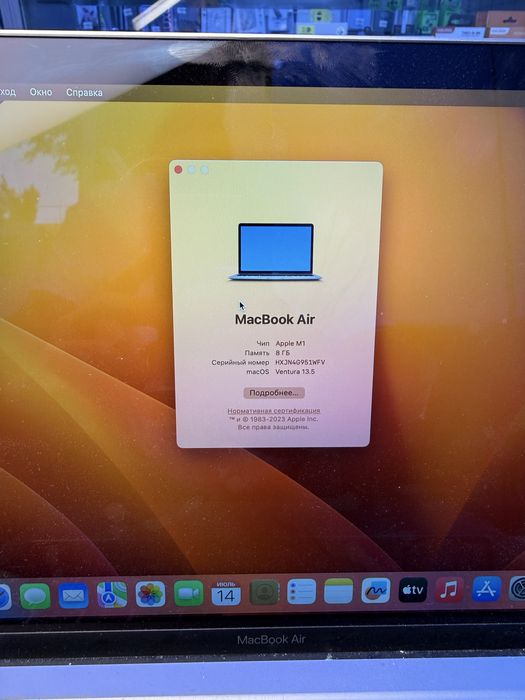The image size is (525, 700).
Task: Close the About This Mac window
Action: pyautogui.click(x=178, y=170)
